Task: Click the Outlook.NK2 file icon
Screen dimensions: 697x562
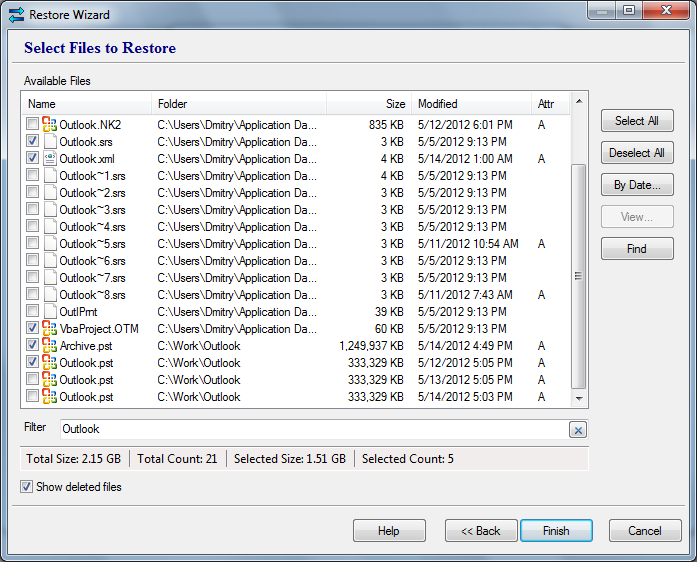Action: tap(49, 125)
